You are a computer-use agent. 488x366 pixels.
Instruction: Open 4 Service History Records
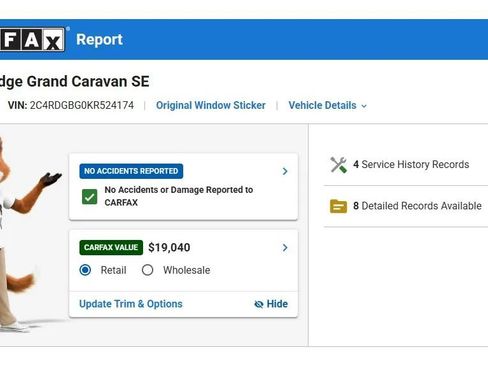click(411, 164)
